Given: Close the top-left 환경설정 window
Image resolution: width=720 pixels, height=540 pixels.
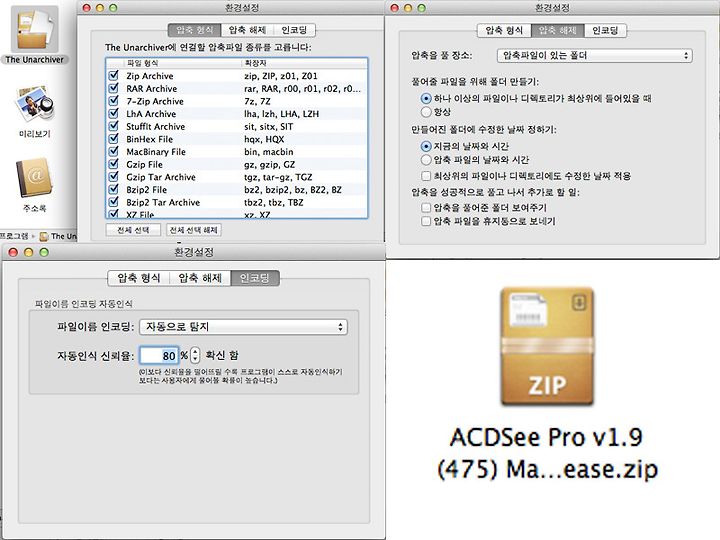Looking at the screenshot, I should tap(86, 8).
